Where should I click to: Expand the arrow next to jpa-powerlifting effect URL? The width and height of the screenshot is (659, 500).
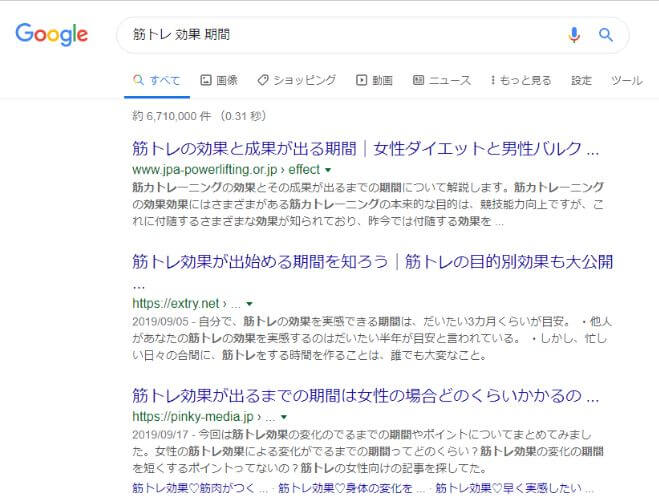point(328,170)
